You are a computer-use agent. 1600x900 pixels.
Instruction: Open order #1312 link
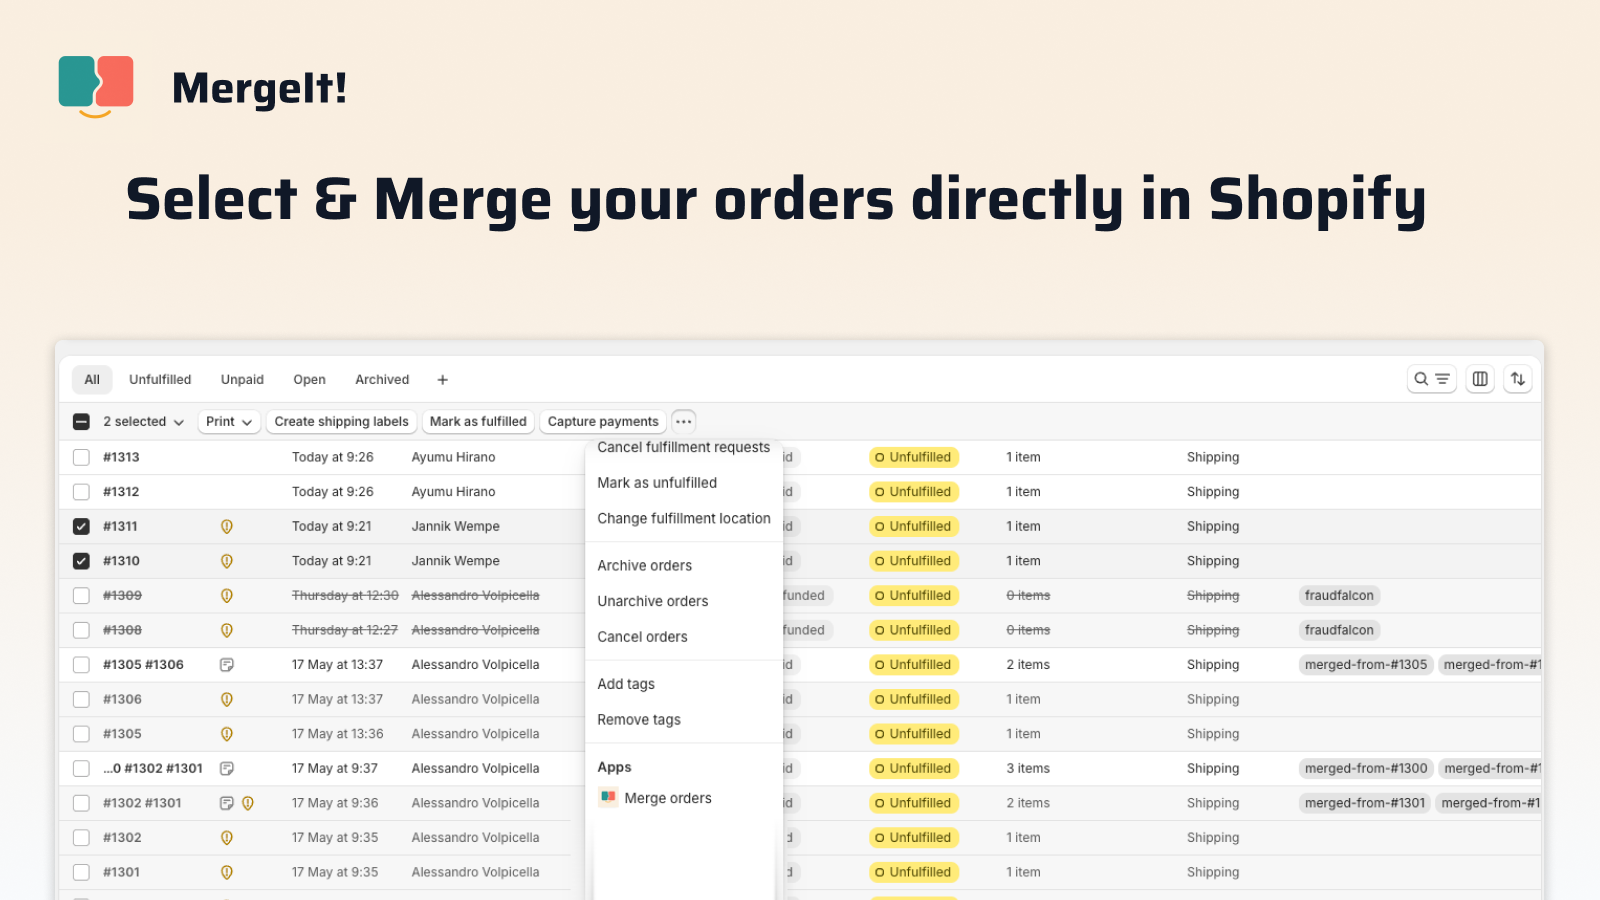point(121,492)
